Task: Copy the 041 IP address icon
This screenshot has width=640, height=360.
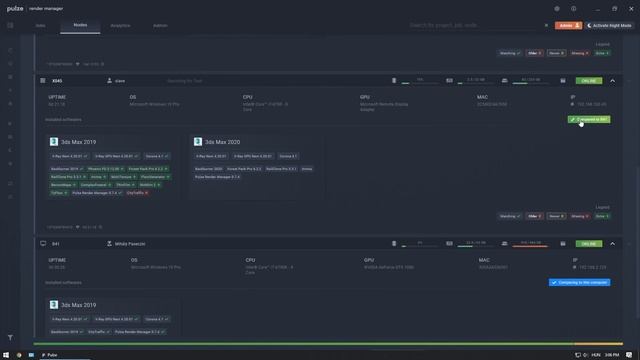Action: coord(575,267)
